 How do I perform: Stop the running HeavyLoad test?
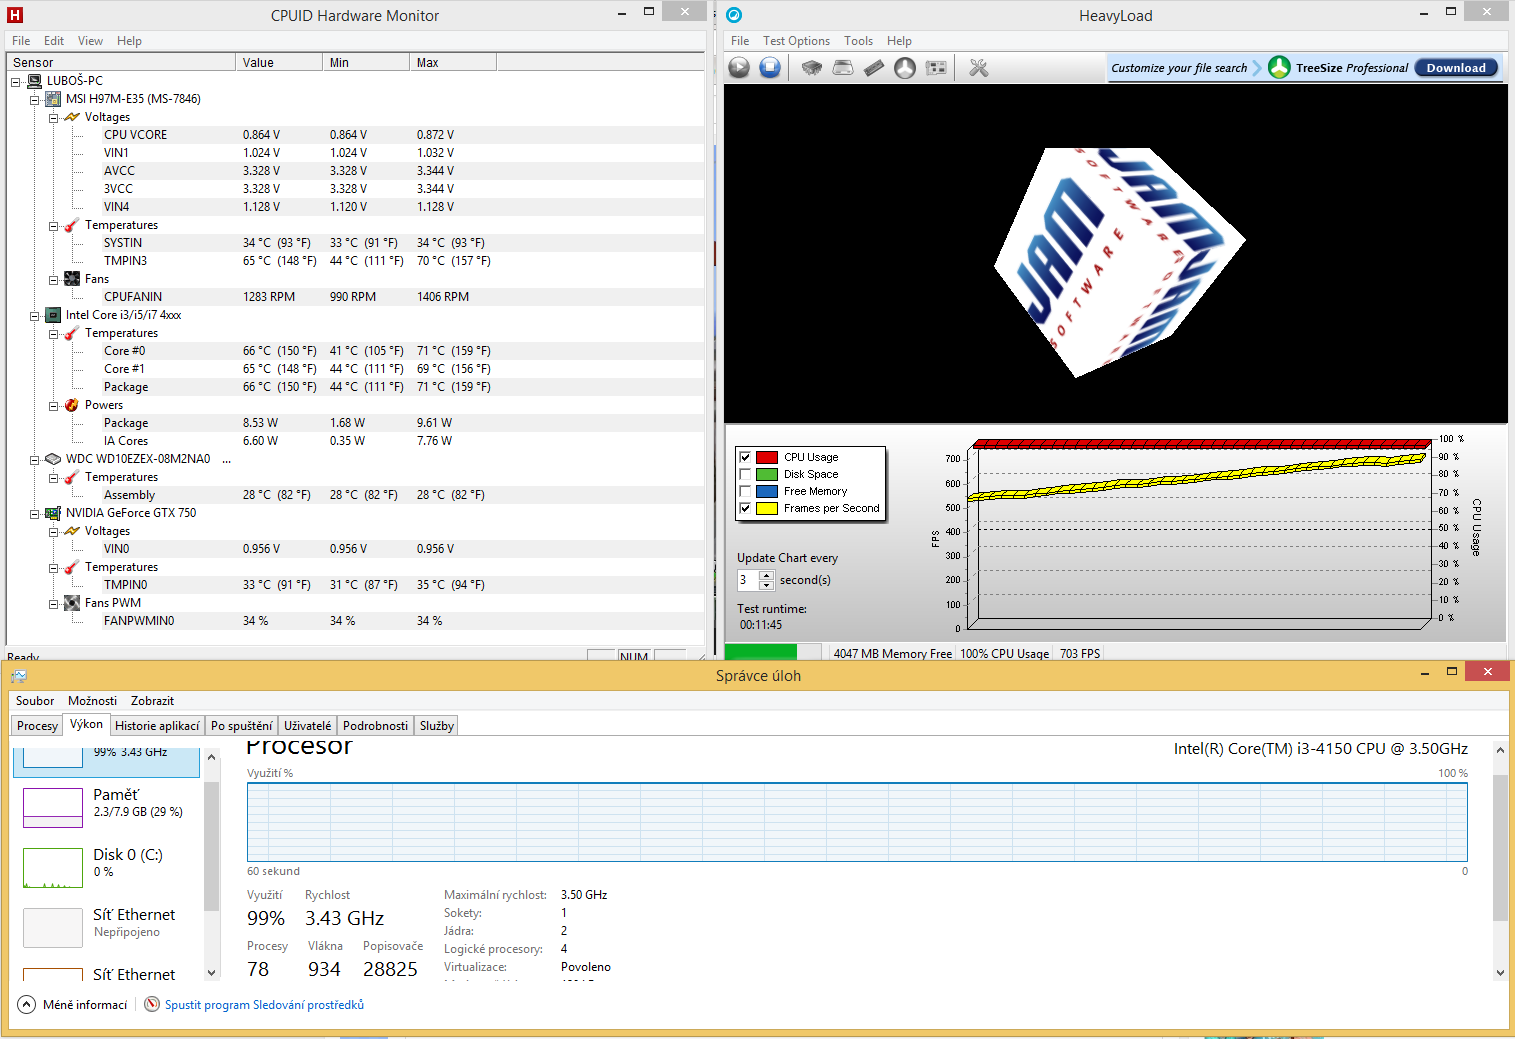coord(770,67)
